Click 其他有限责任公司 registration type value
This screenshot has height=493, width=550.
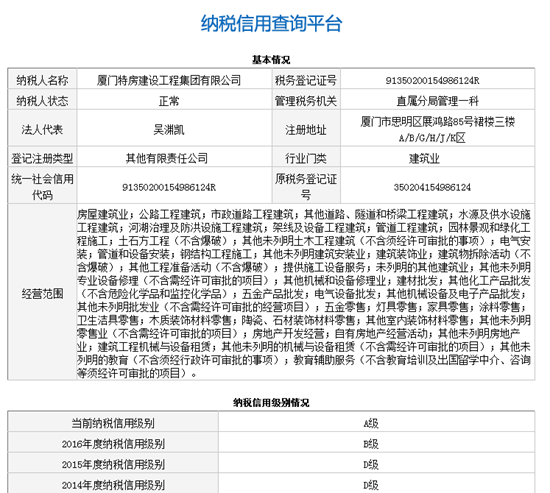167,159
